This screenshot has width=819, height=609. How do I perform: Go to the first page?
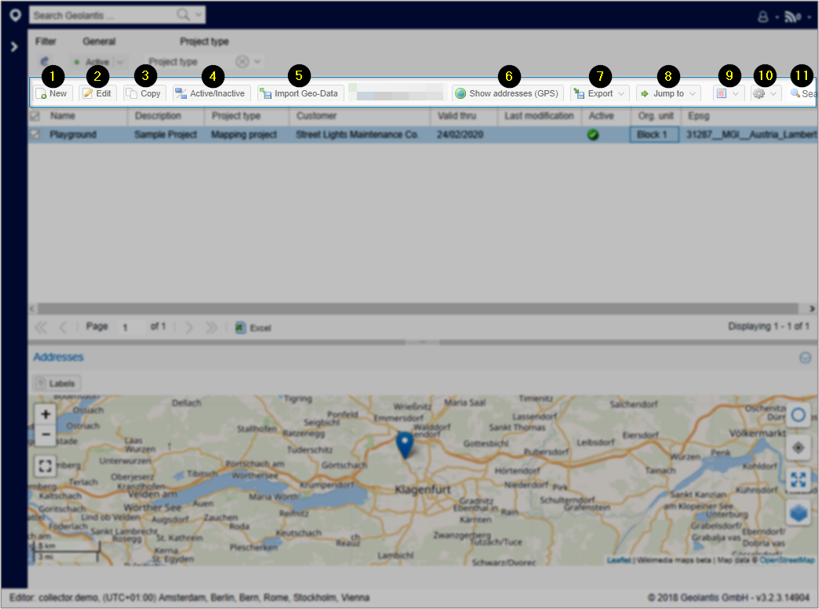[x=40, y=327]
